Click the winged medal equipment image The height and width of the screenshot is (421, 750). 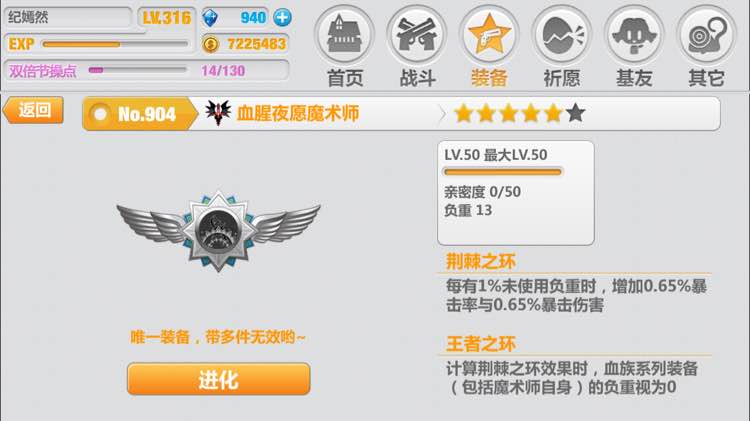tap(219, 231)
